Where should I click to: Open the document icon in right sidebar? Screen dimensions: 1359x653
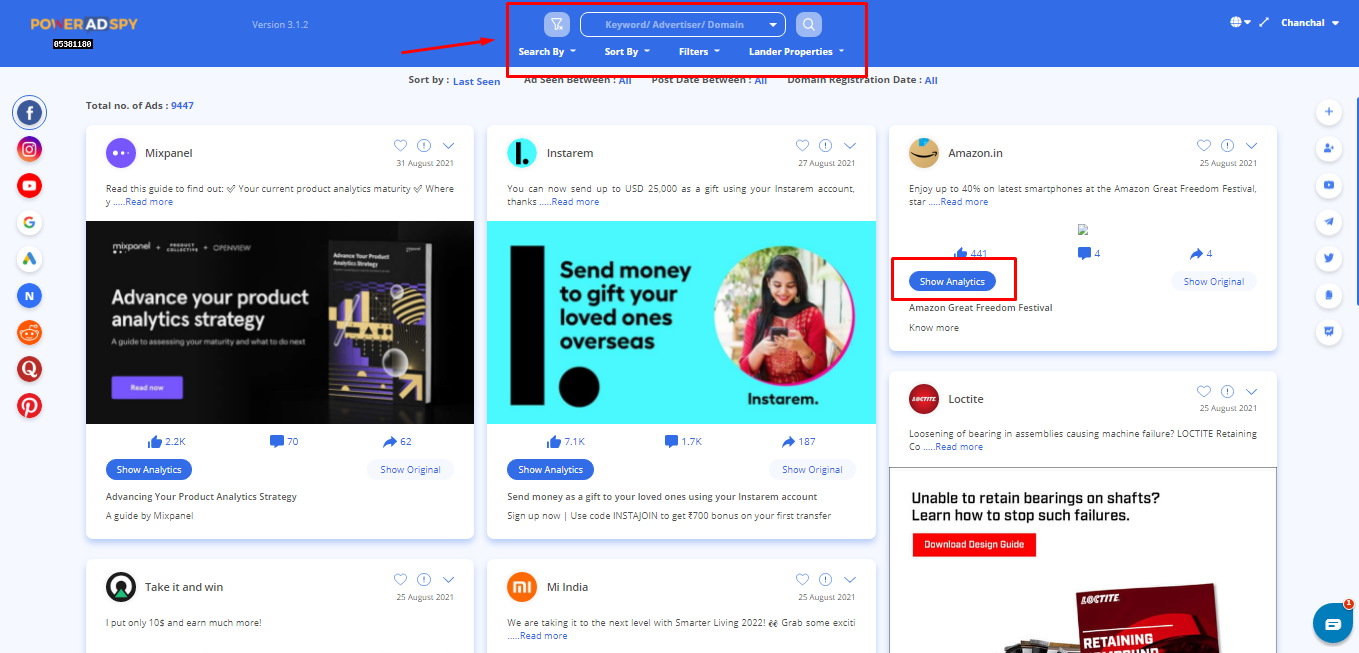click(1329, 295)
